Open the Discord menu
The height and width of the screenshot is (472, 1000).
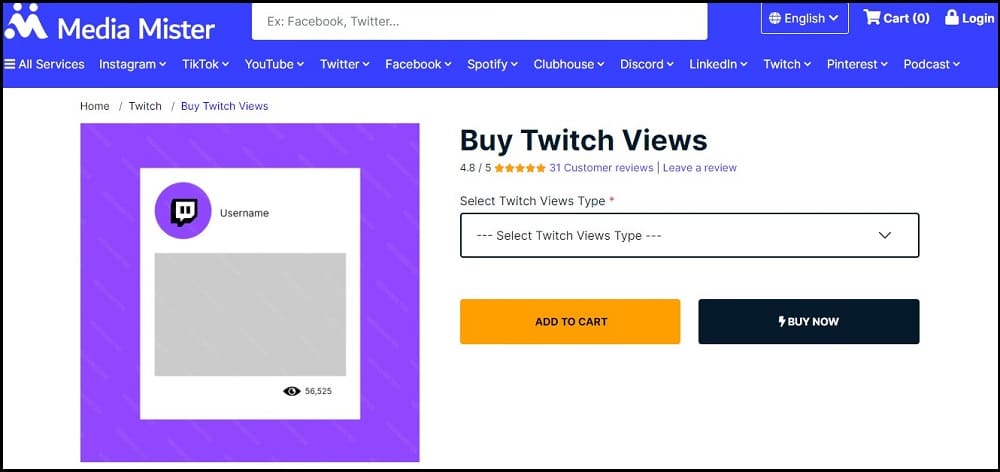pos(647,64)
